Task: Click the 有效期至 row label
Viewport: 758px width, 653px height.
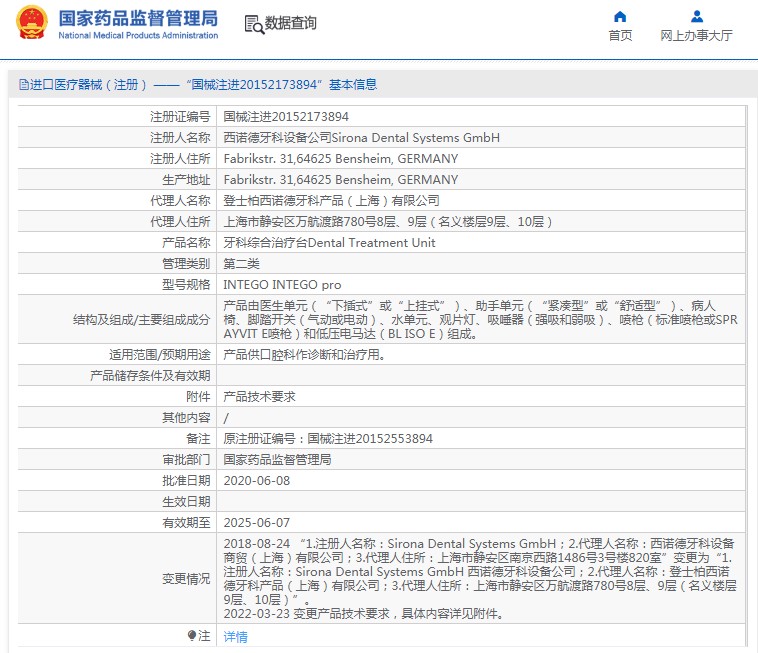Action: pyautogui.click(x=186, y=523)
